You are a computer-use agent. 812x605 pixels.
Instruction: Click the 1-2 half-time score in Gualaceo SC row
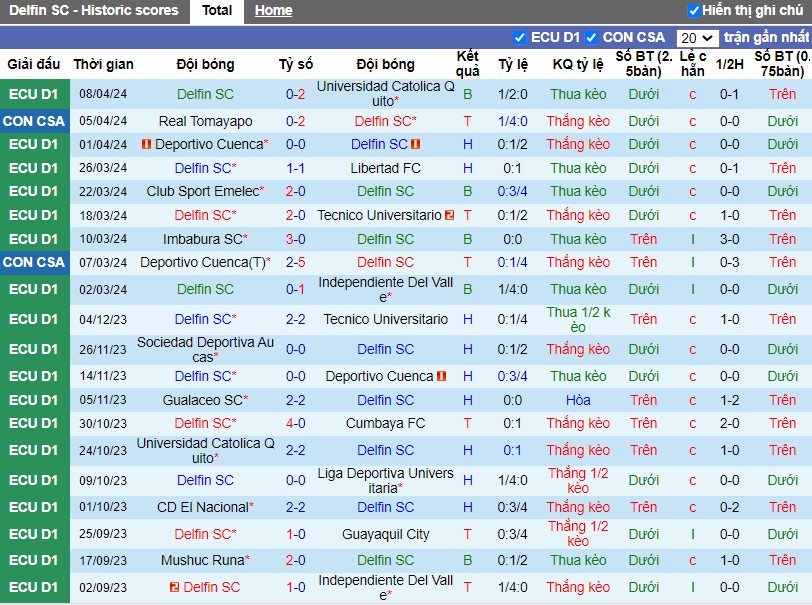point(730,400)
